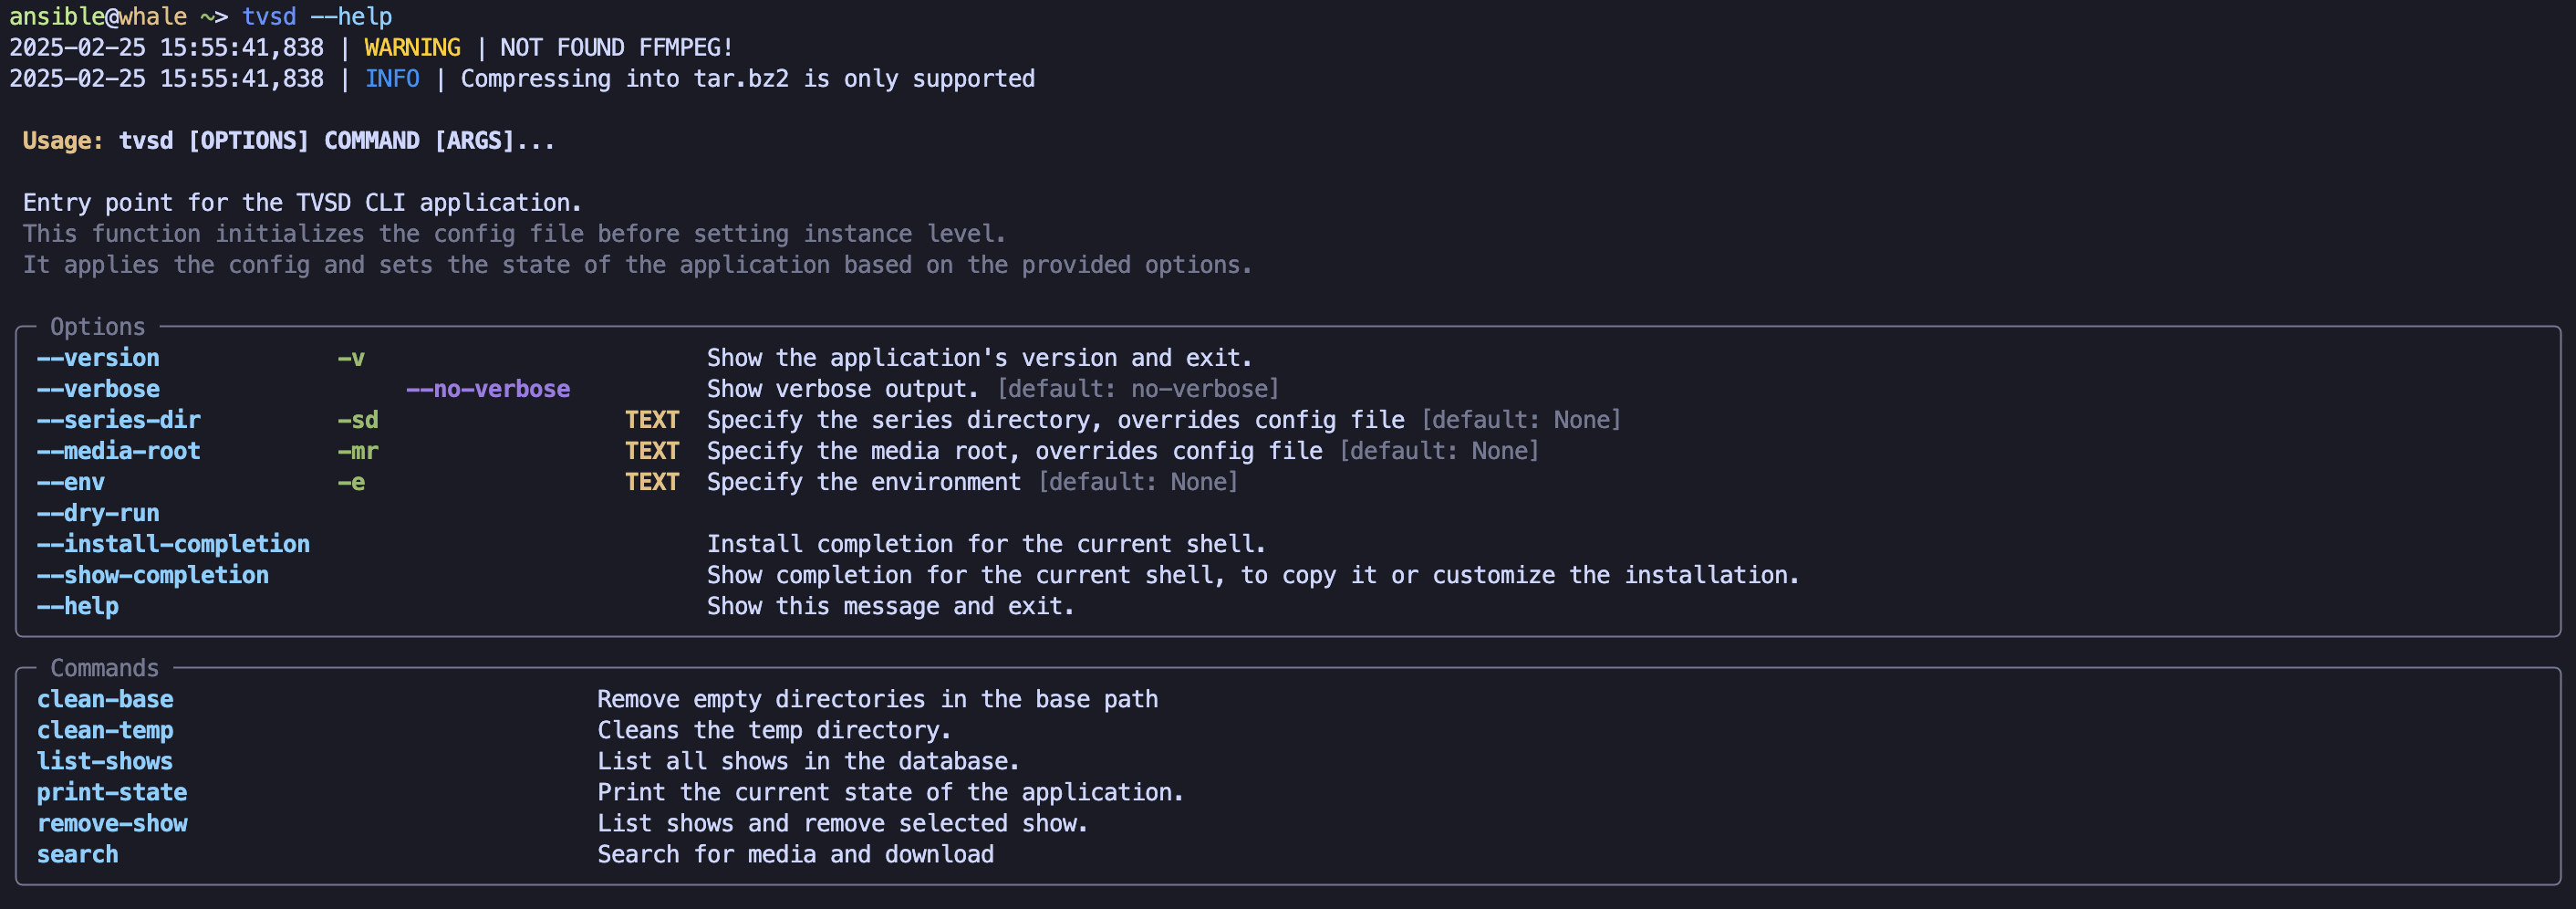Select the --media-root option
2576x909 pixels.
pyautogui.click(x=119, y=451)
